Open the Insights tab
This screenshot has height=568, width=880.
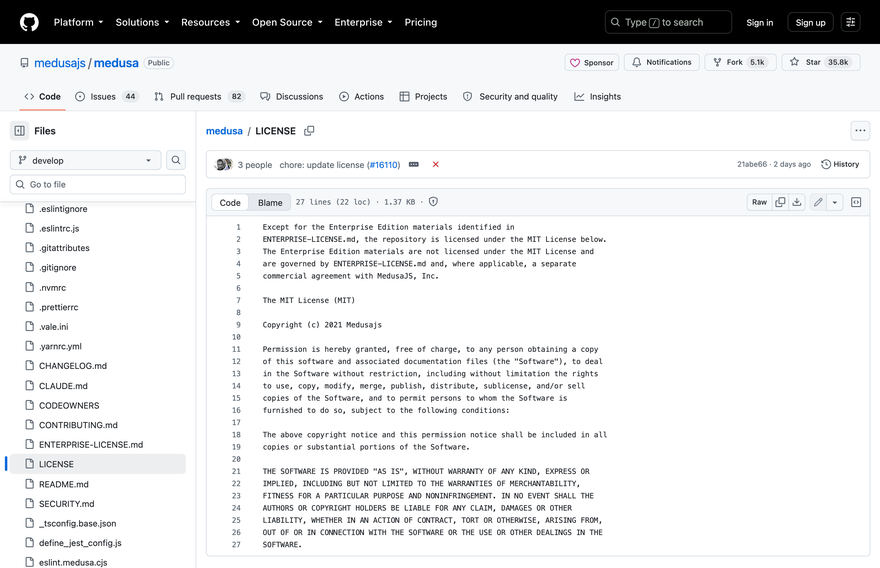pos(598,97)
